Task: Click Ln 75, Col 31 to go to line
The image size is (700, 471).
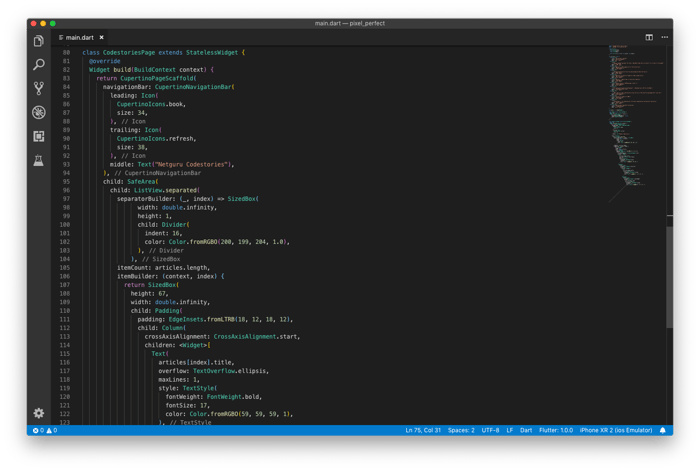Action: pos(421,430)
